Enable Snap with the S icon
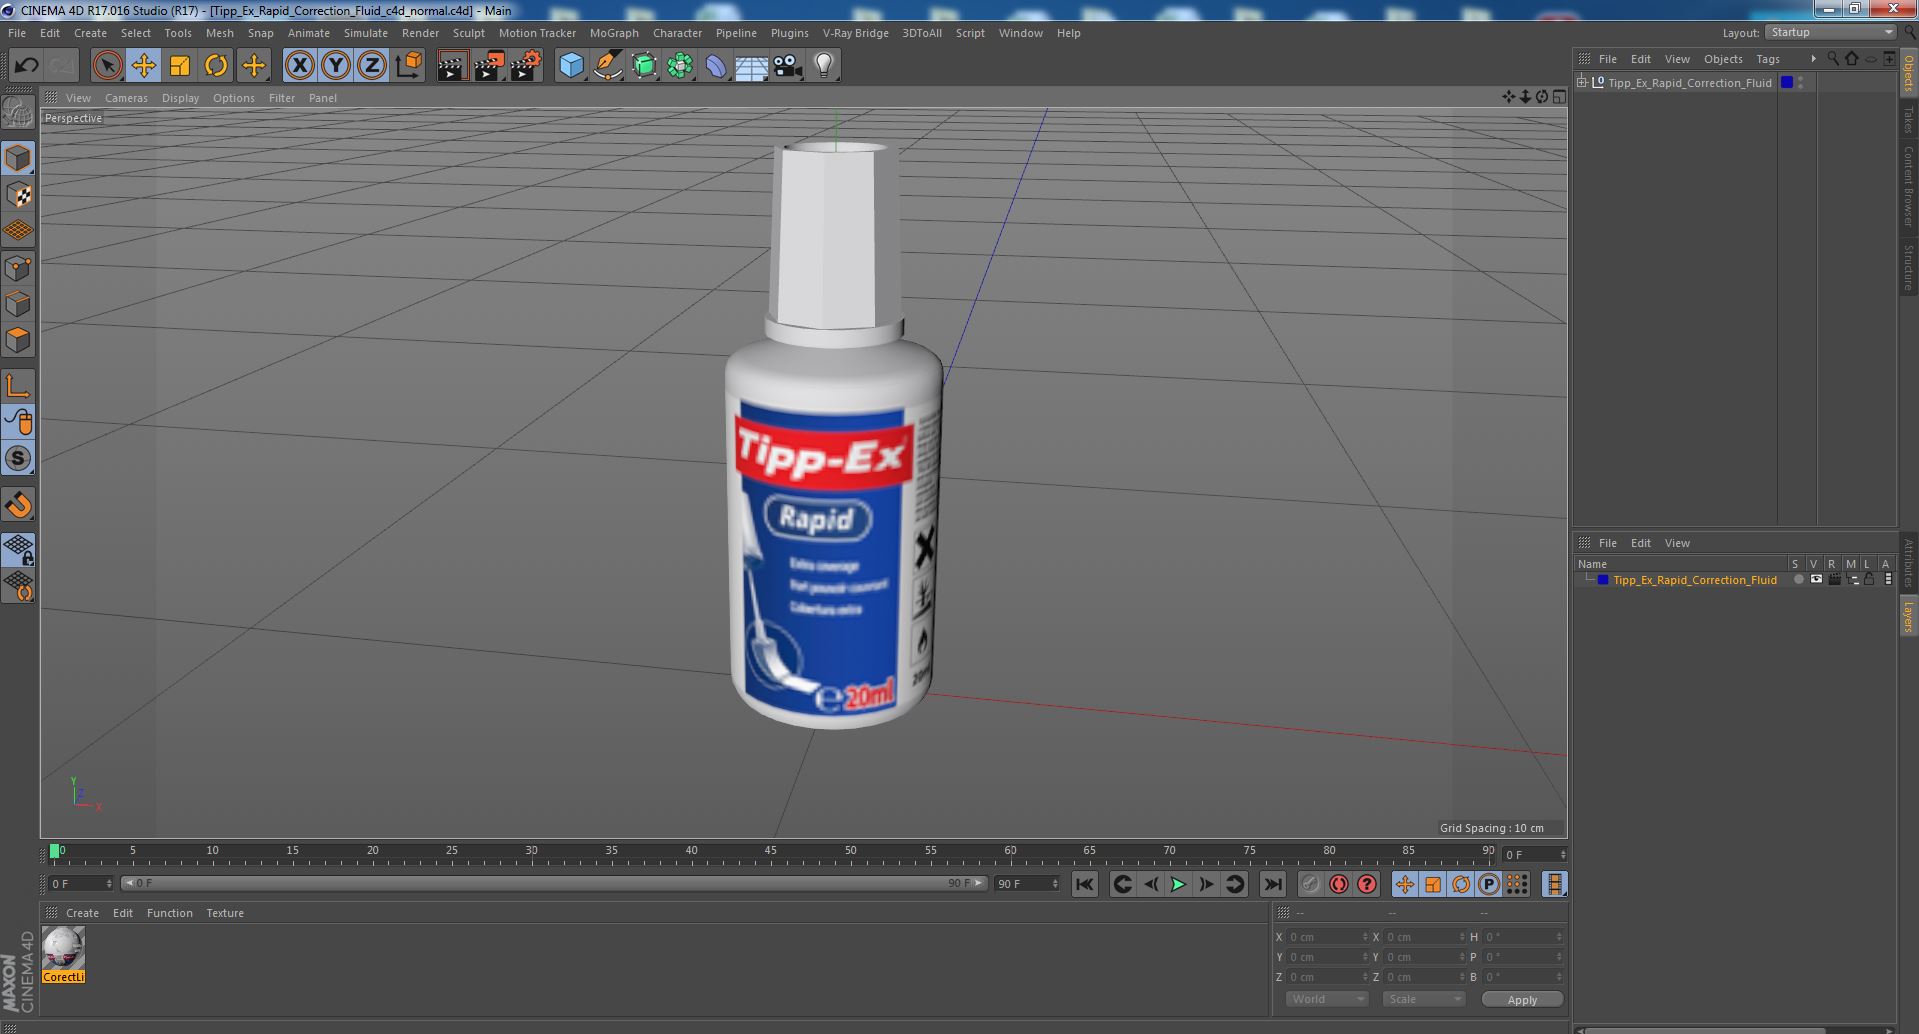Image resolution: width=1919 pixels, height=1034 pixels. 18,459
